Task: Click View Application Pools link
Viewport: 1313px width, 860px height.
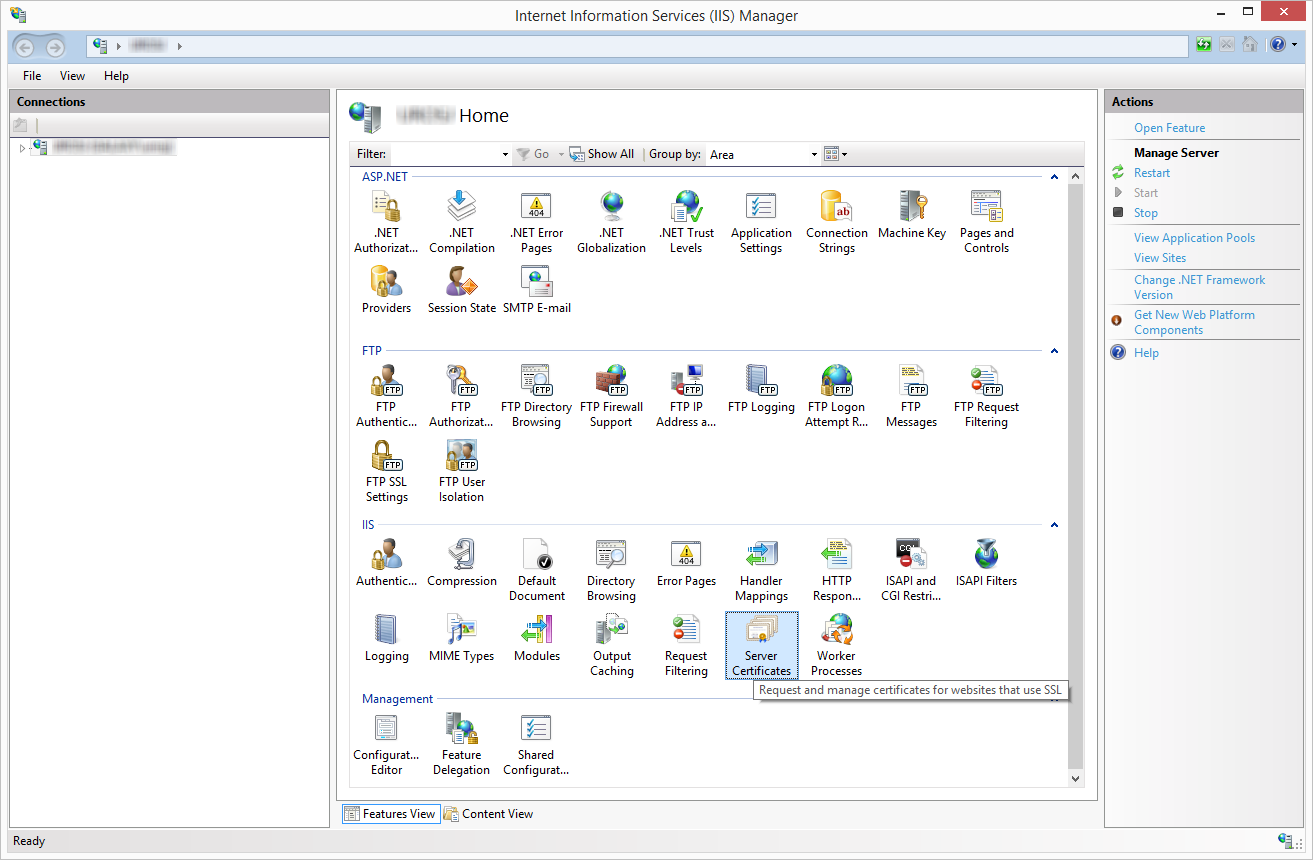Action: pos(1194,238)
